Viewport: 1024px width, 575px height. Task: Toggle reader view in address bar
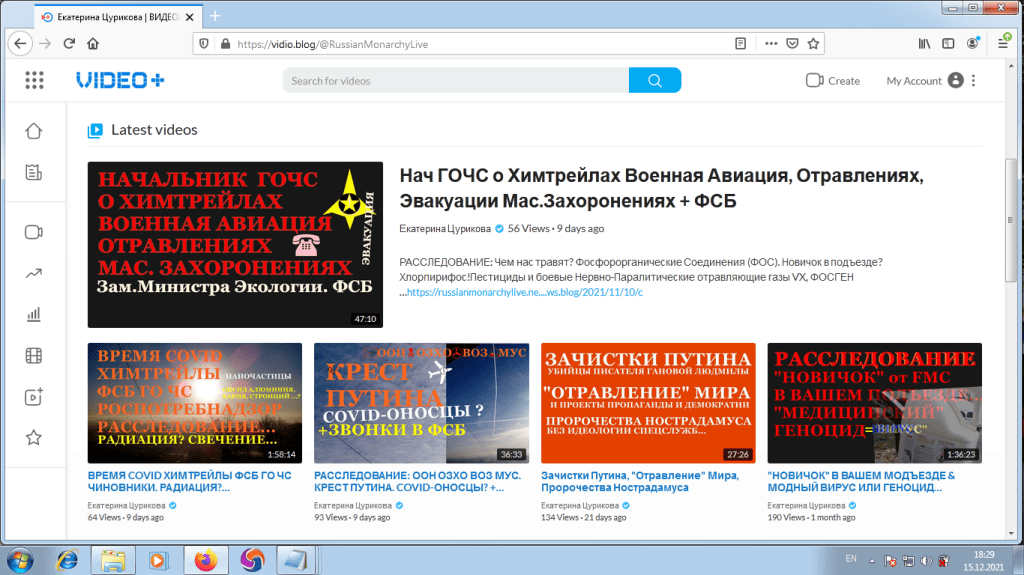740,44
